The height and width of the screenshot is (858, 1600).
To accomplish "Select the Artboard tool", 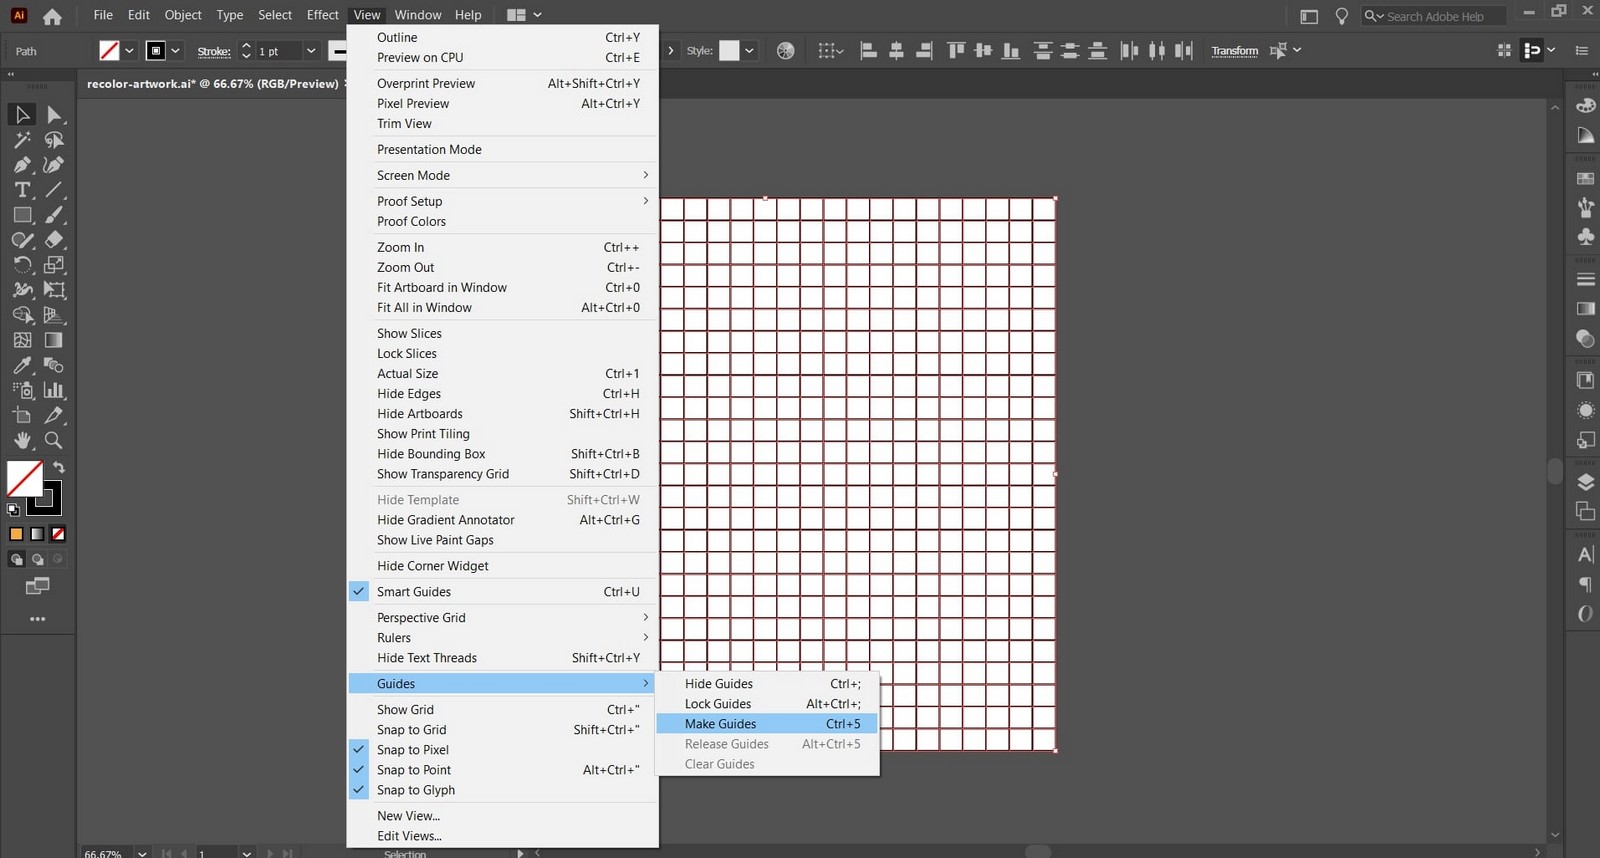I will (x=22, y=415).
